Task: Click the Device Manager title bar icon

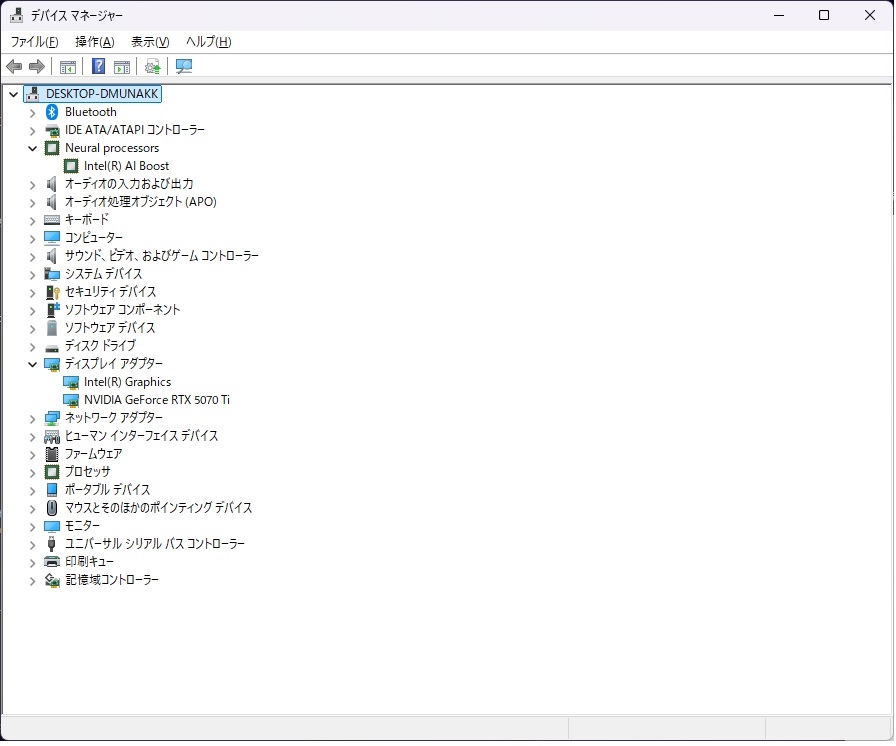Action: 16,15
